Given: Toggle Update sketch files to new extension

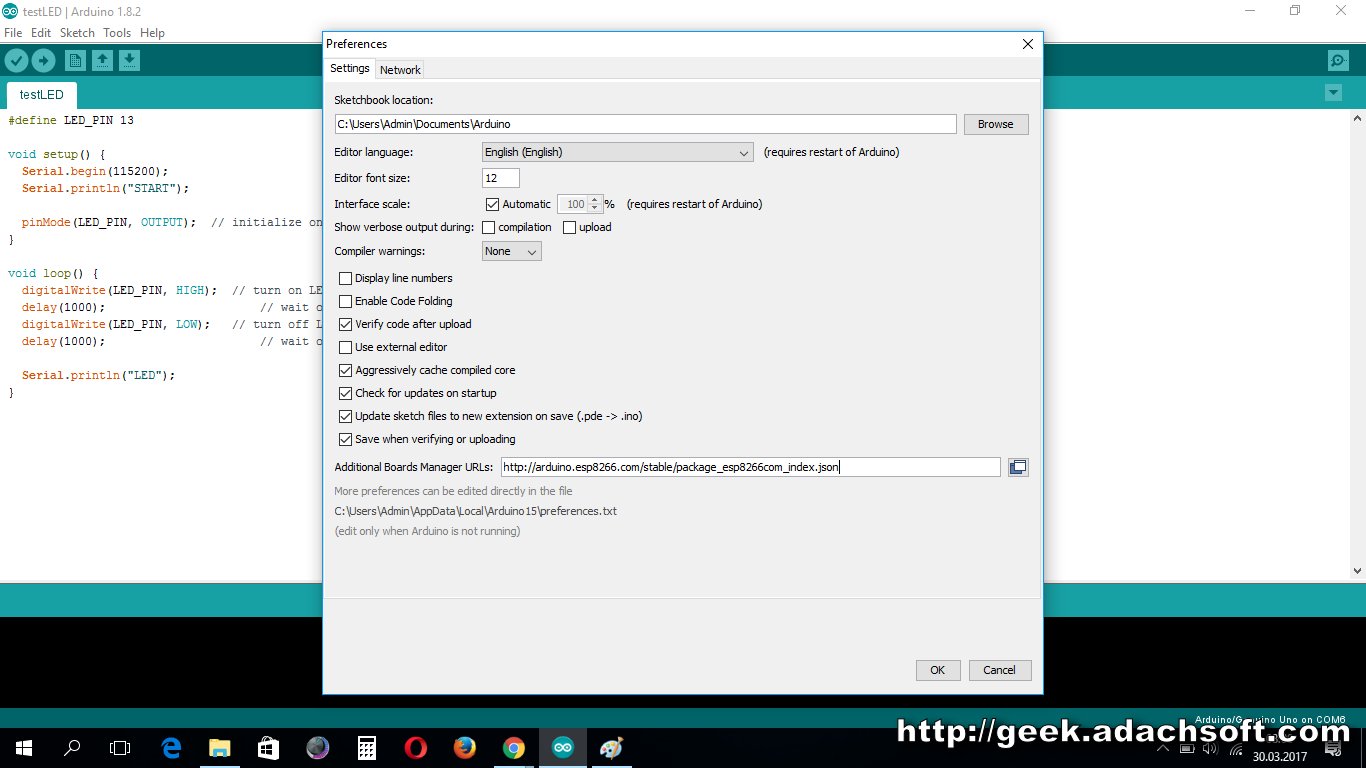Looking at the screenshot, I should click(x=346, y=417).
